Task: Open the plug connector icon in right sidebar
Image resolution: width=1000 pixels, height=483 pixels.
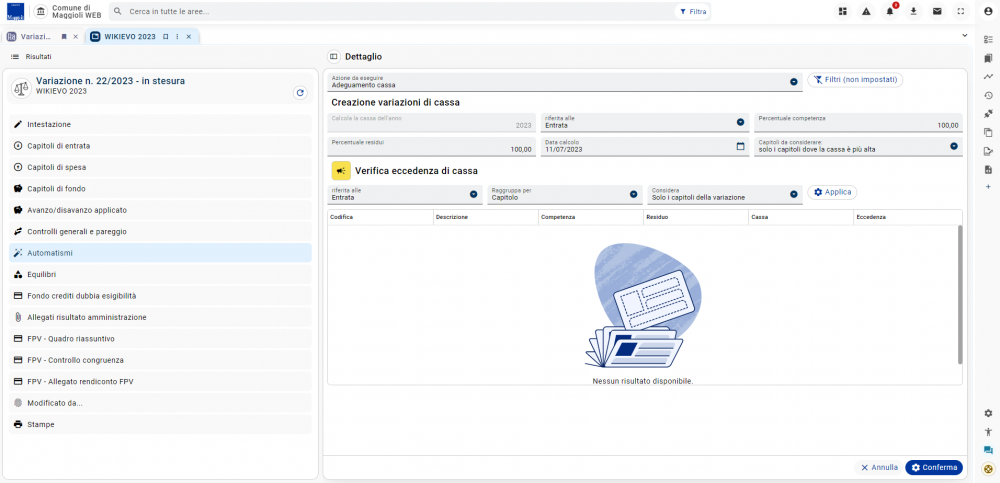Action: pos(989,114)
